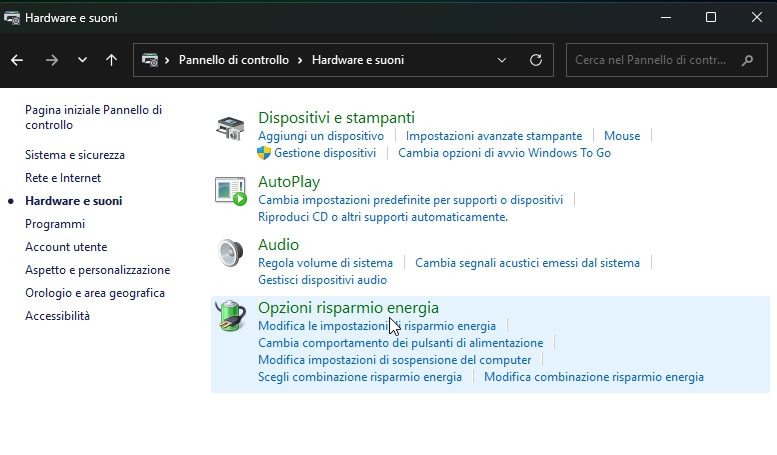Click the title bar Hardware e suoni icon
777x455 pixels.
click(x=11, y=18)
